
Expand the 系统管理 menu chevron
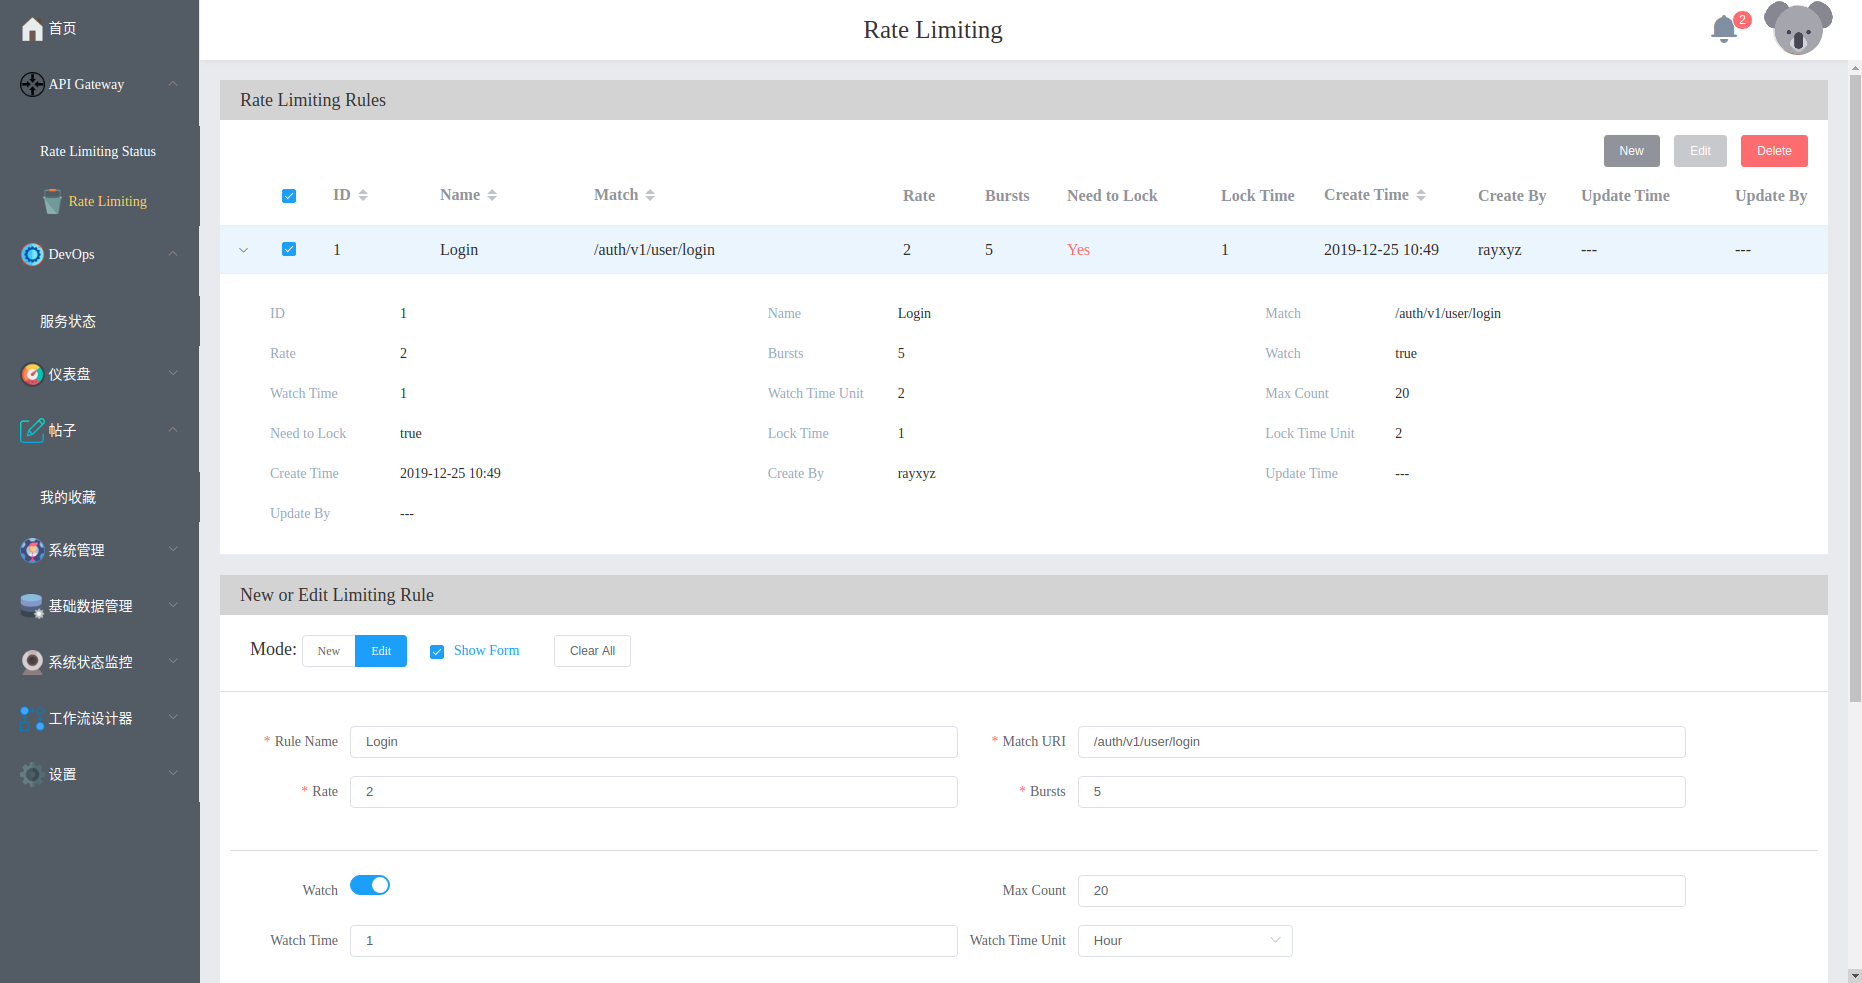[173, 550]
